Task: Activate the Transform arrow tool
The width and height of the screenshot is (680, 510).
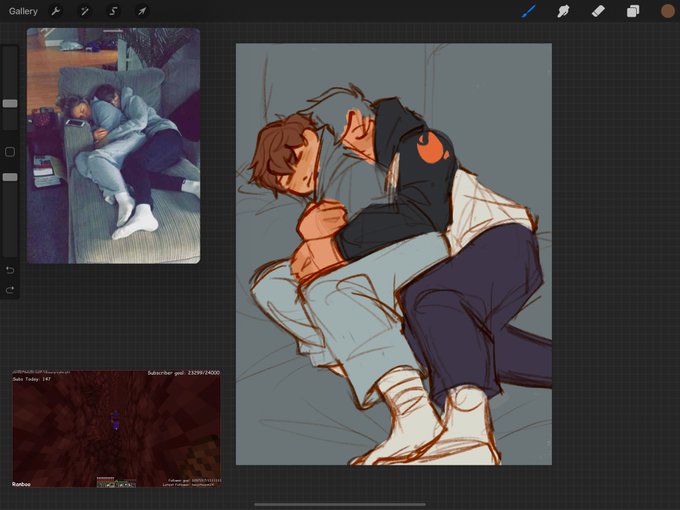Action: [142, 11]
